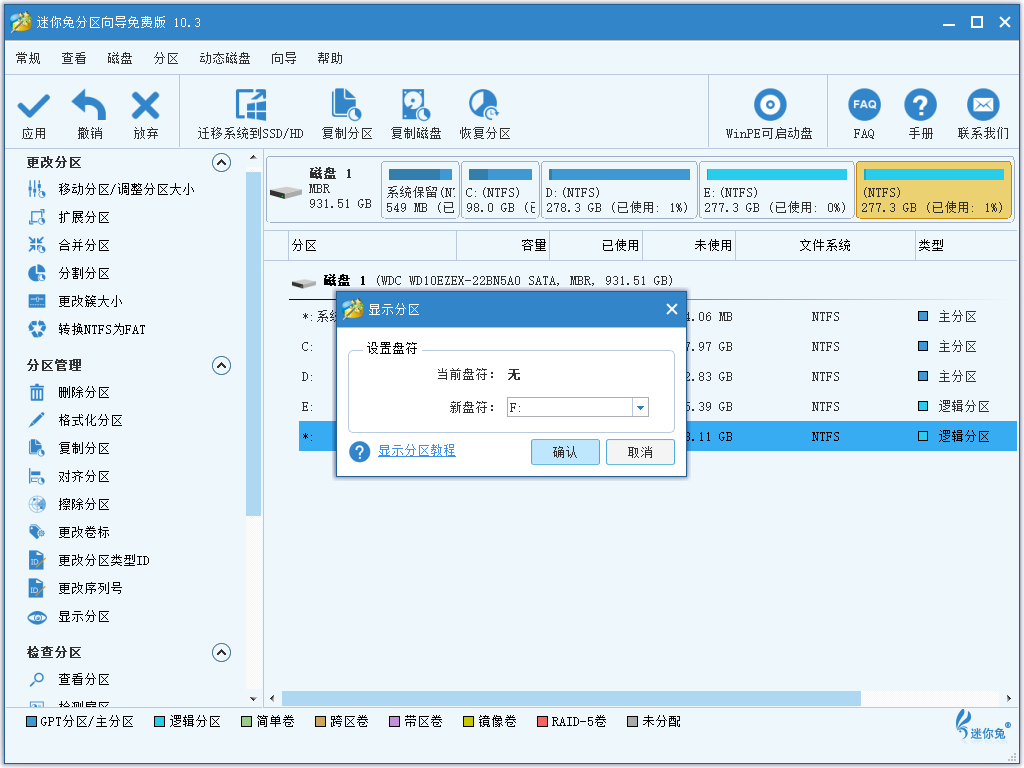Select the C: 98.0 GB partition block
The height and width of the screenshot is (768, 1024).
(500, 190)
